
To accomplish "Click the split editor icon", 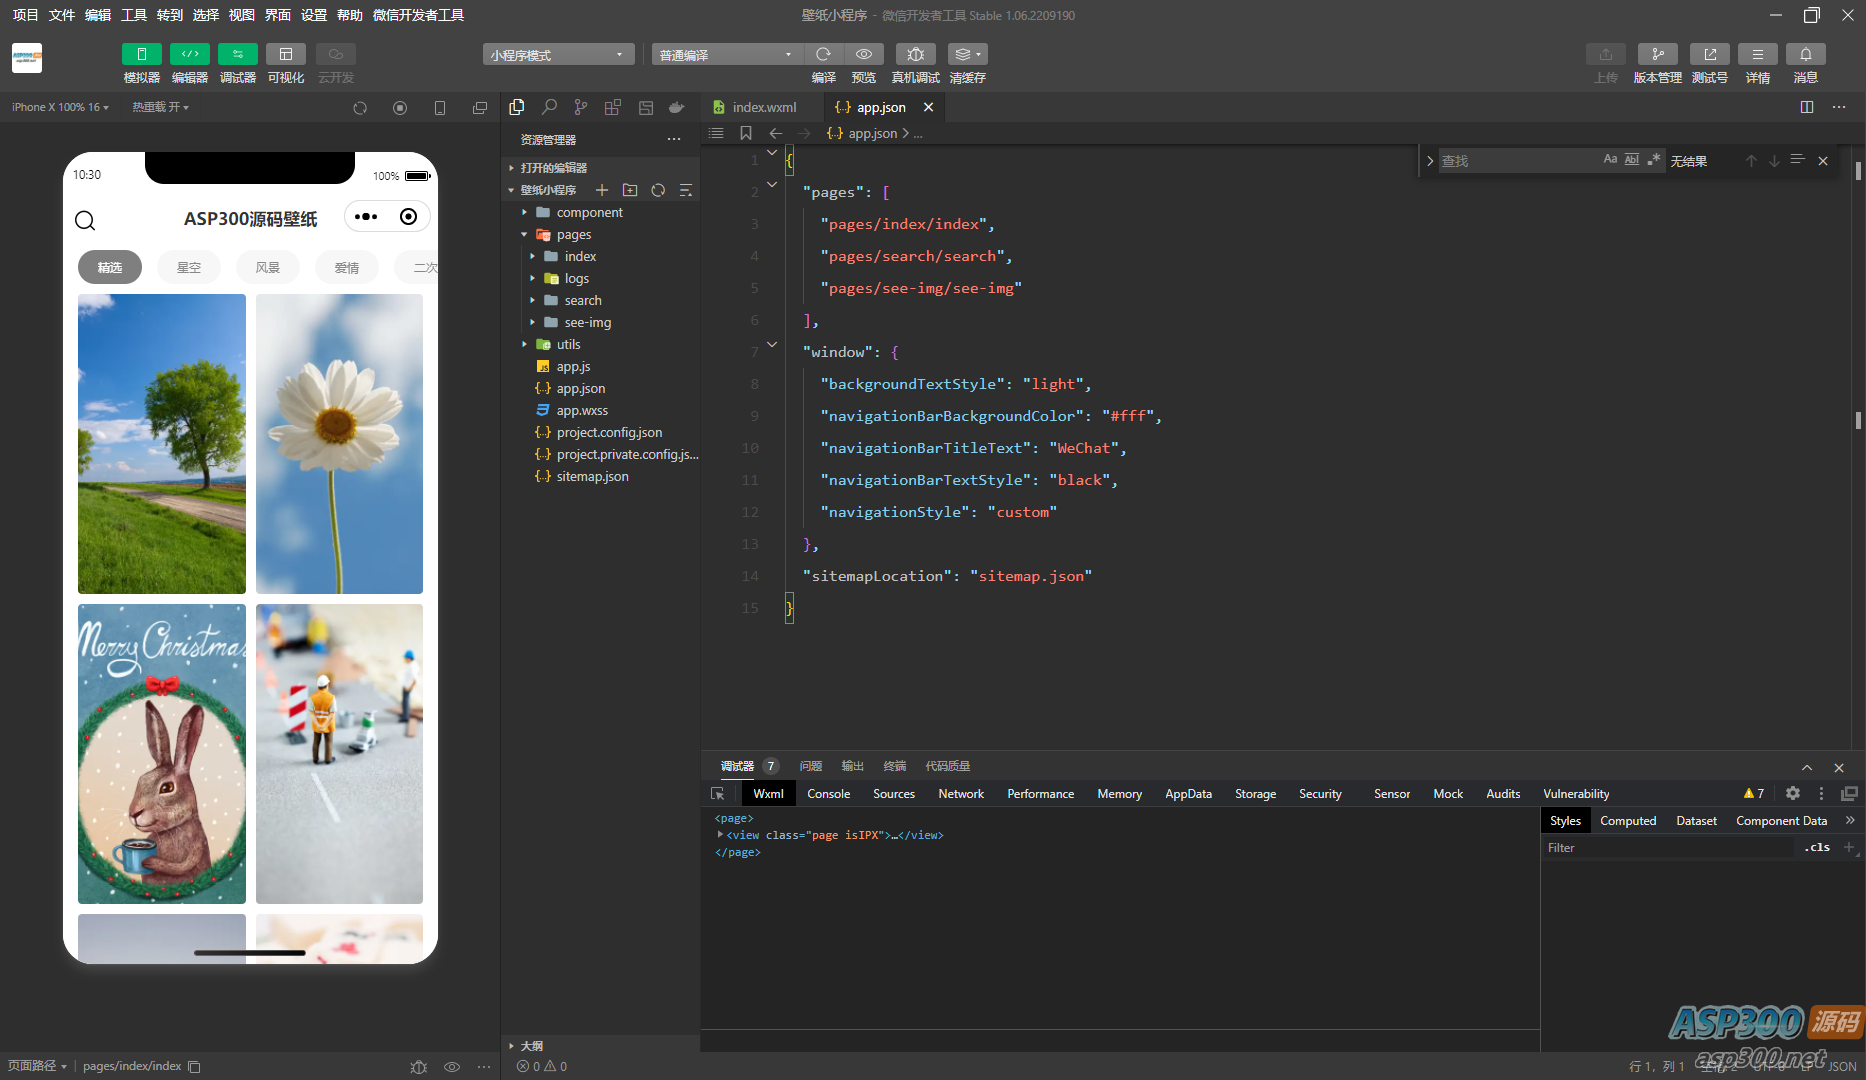I will pyautogui.click(x=1806, y=107).
